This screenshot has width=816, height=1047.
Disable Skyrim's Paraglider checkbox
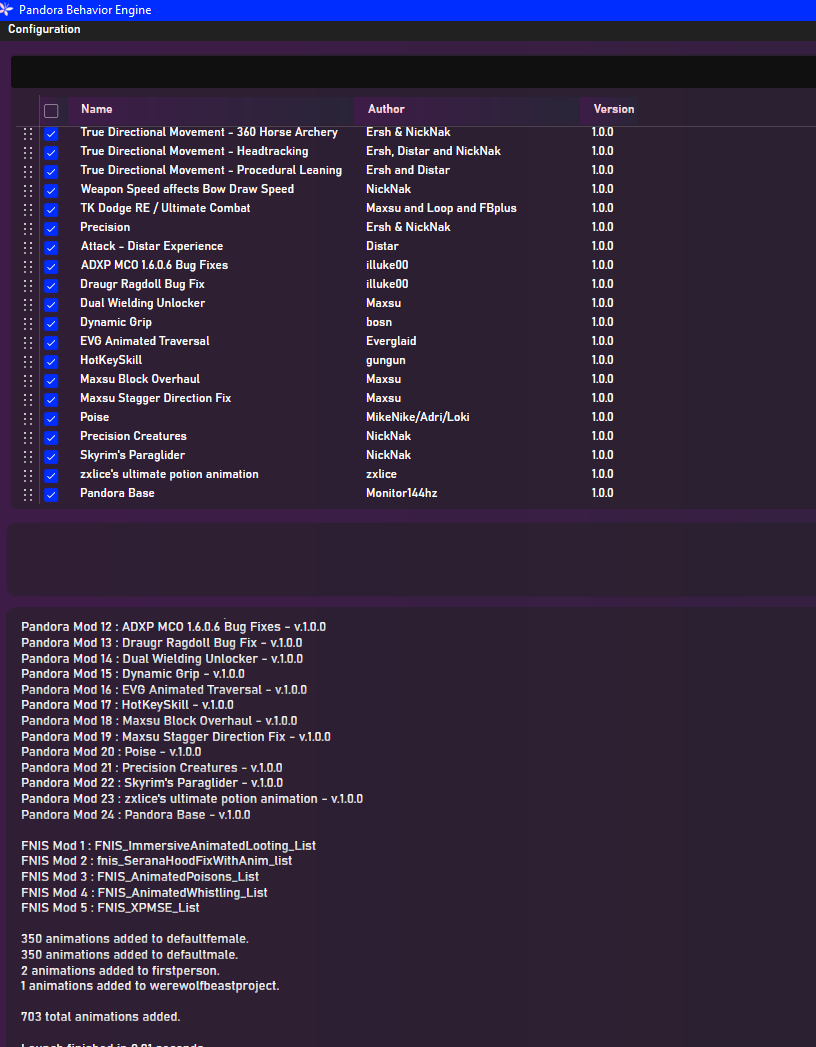coord(51,457)
